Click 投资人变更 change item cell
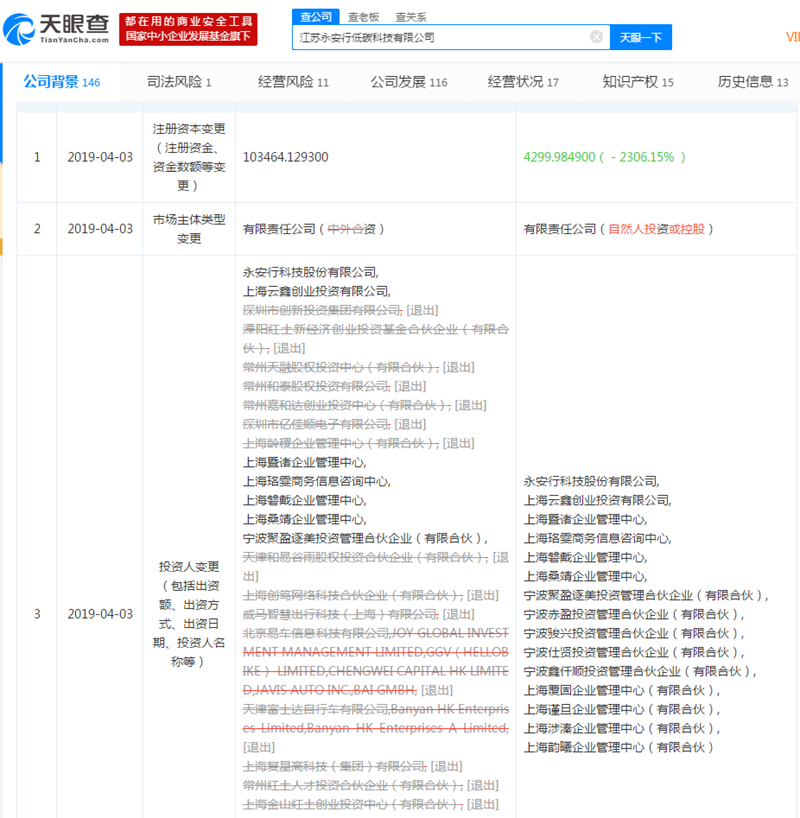The image size is (800, 818). [189, 614]
